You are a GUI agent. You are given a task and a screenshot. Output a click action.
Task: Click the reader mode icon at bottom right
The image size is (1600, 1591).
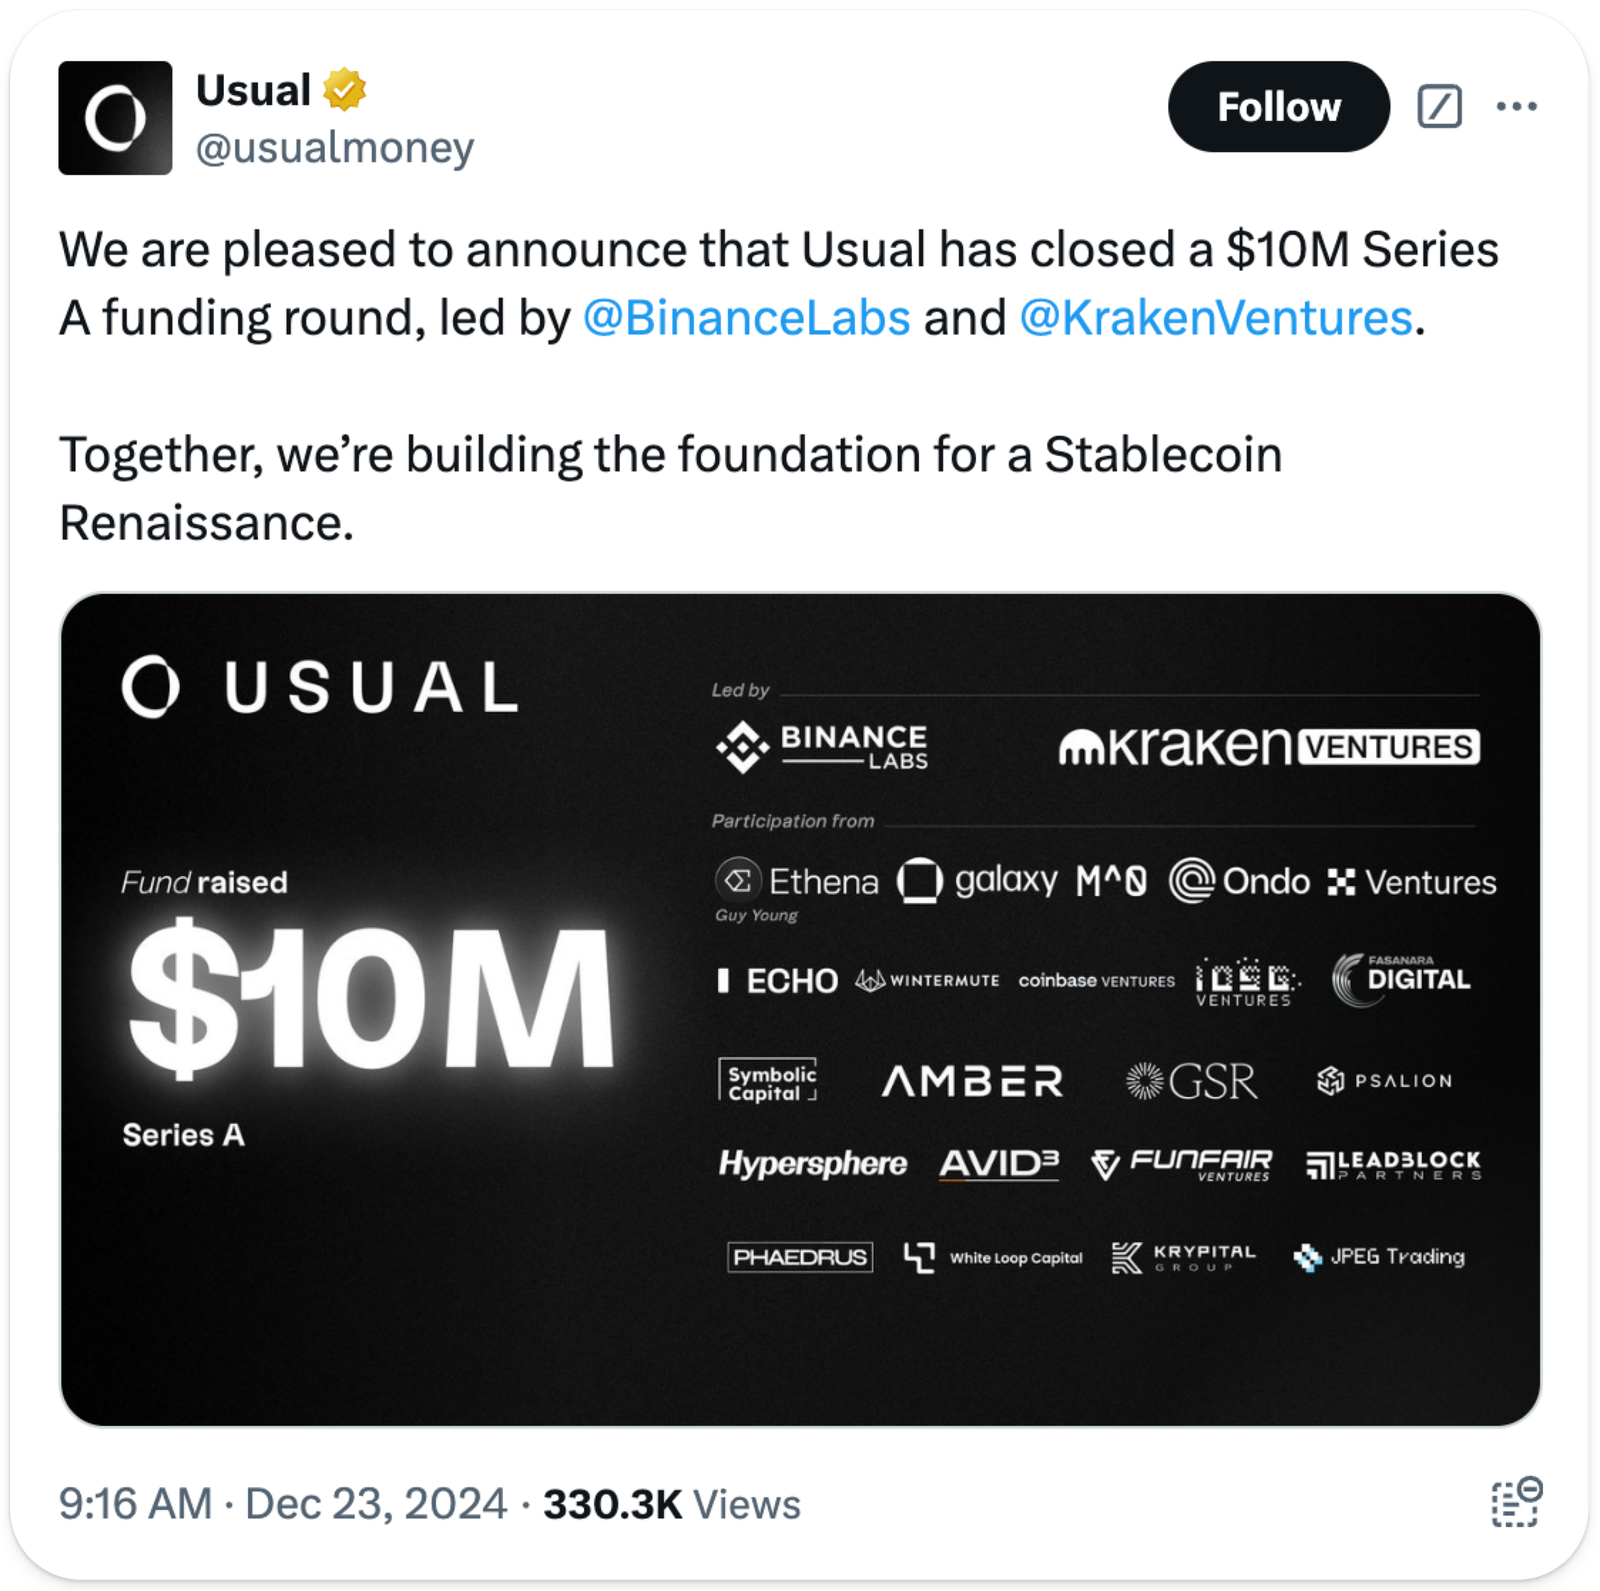(1516, 1502)
